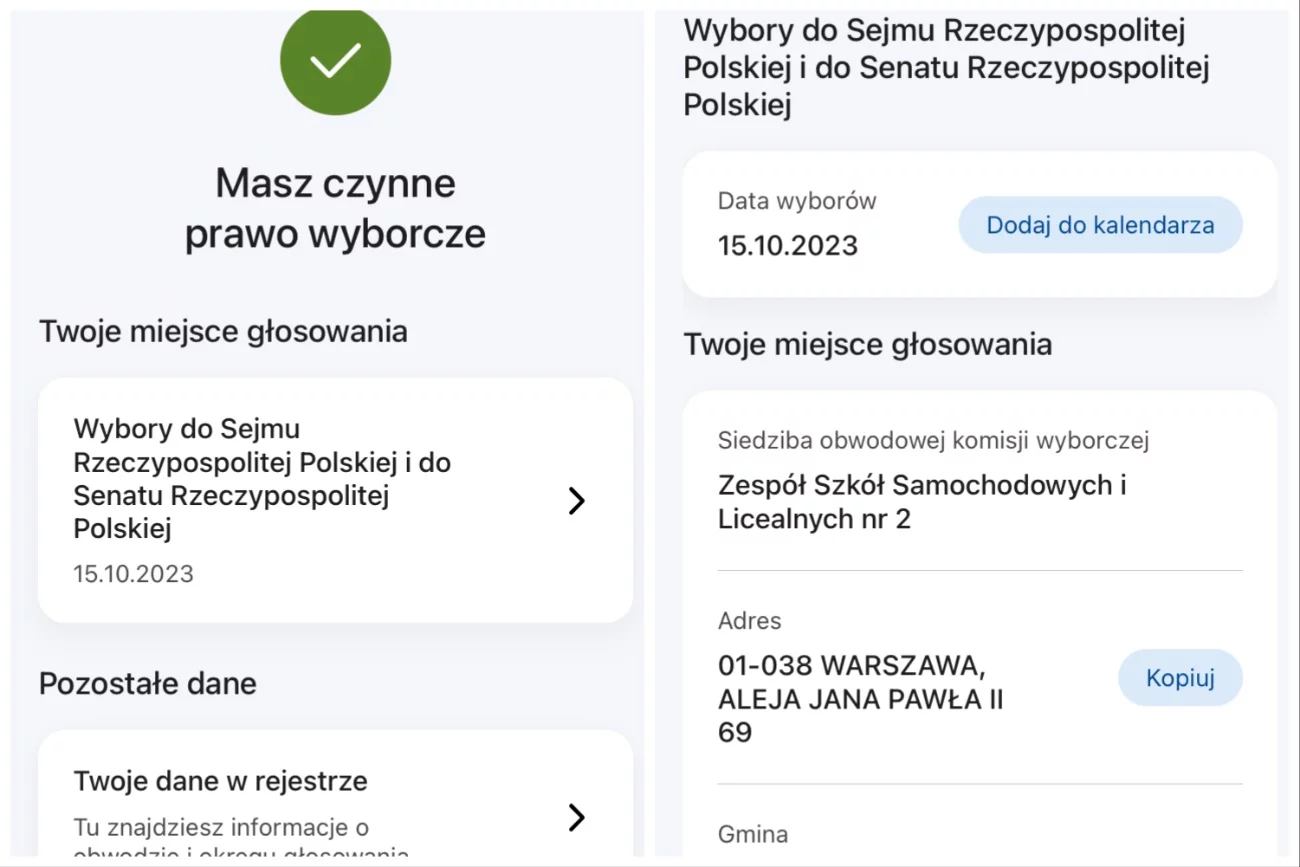1300x867 pixels.
Task: Tap the green checkmark confirmation icon
Action: click(335, 62)
